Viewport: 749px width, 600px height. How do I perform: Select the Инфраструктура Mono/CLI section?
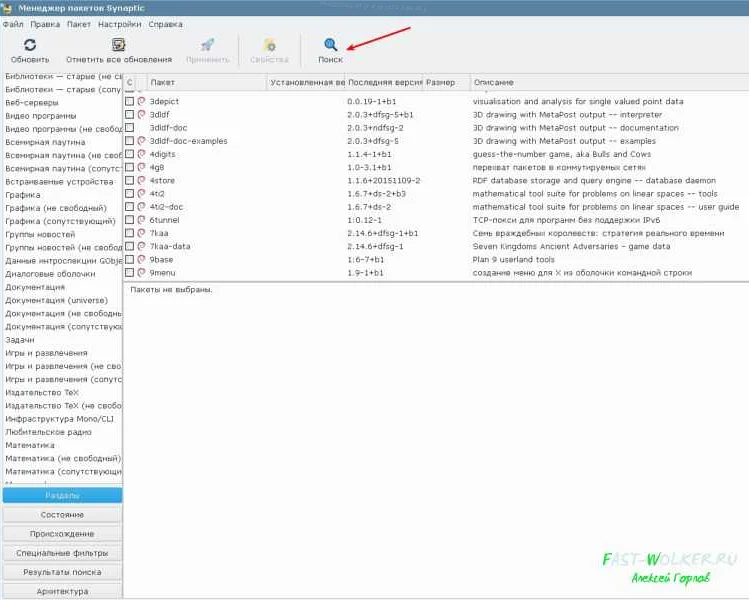(60, 419)
